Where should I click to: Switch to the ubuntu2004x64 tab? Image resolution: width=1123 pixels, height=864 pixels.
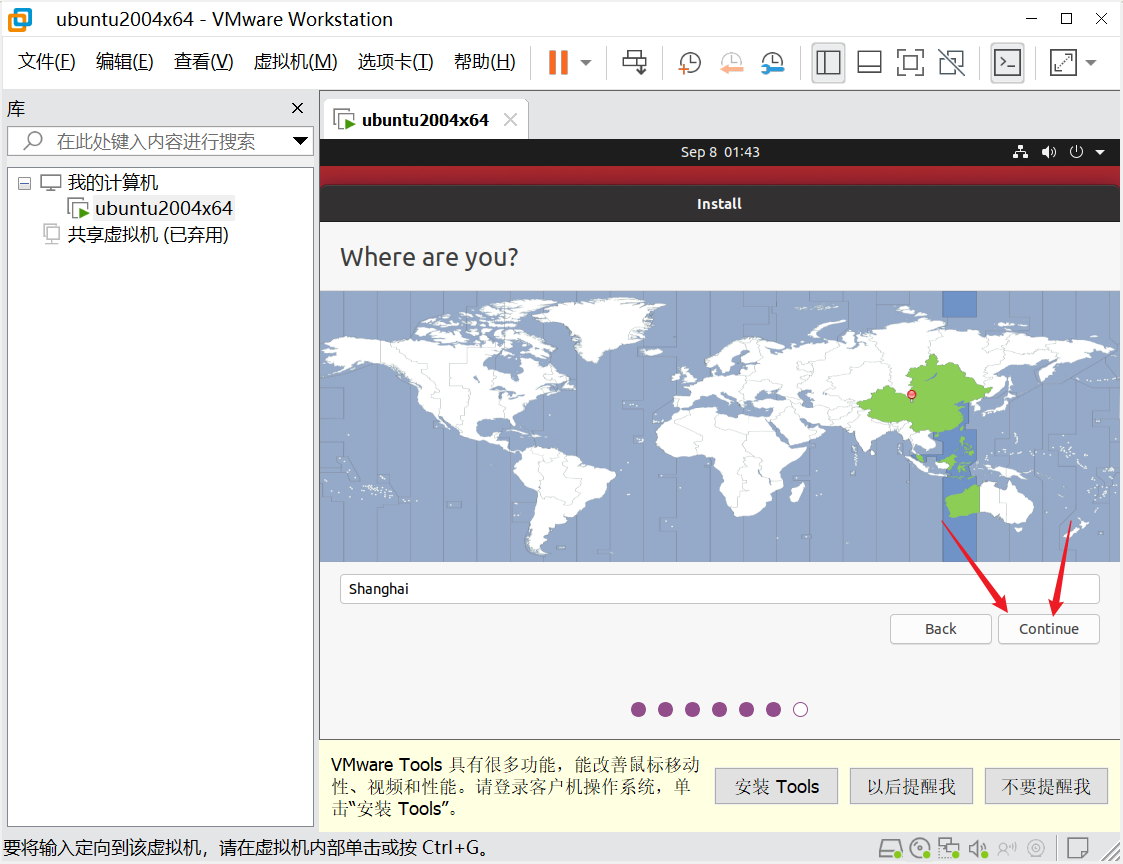click(x=425, y=120)
